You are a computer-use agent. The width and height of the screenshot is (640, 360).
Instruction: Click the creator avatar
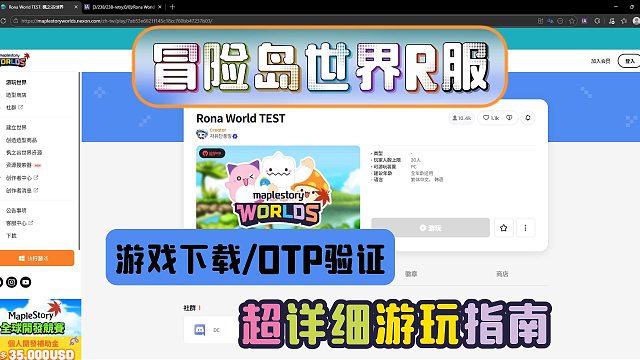point(202,133)
